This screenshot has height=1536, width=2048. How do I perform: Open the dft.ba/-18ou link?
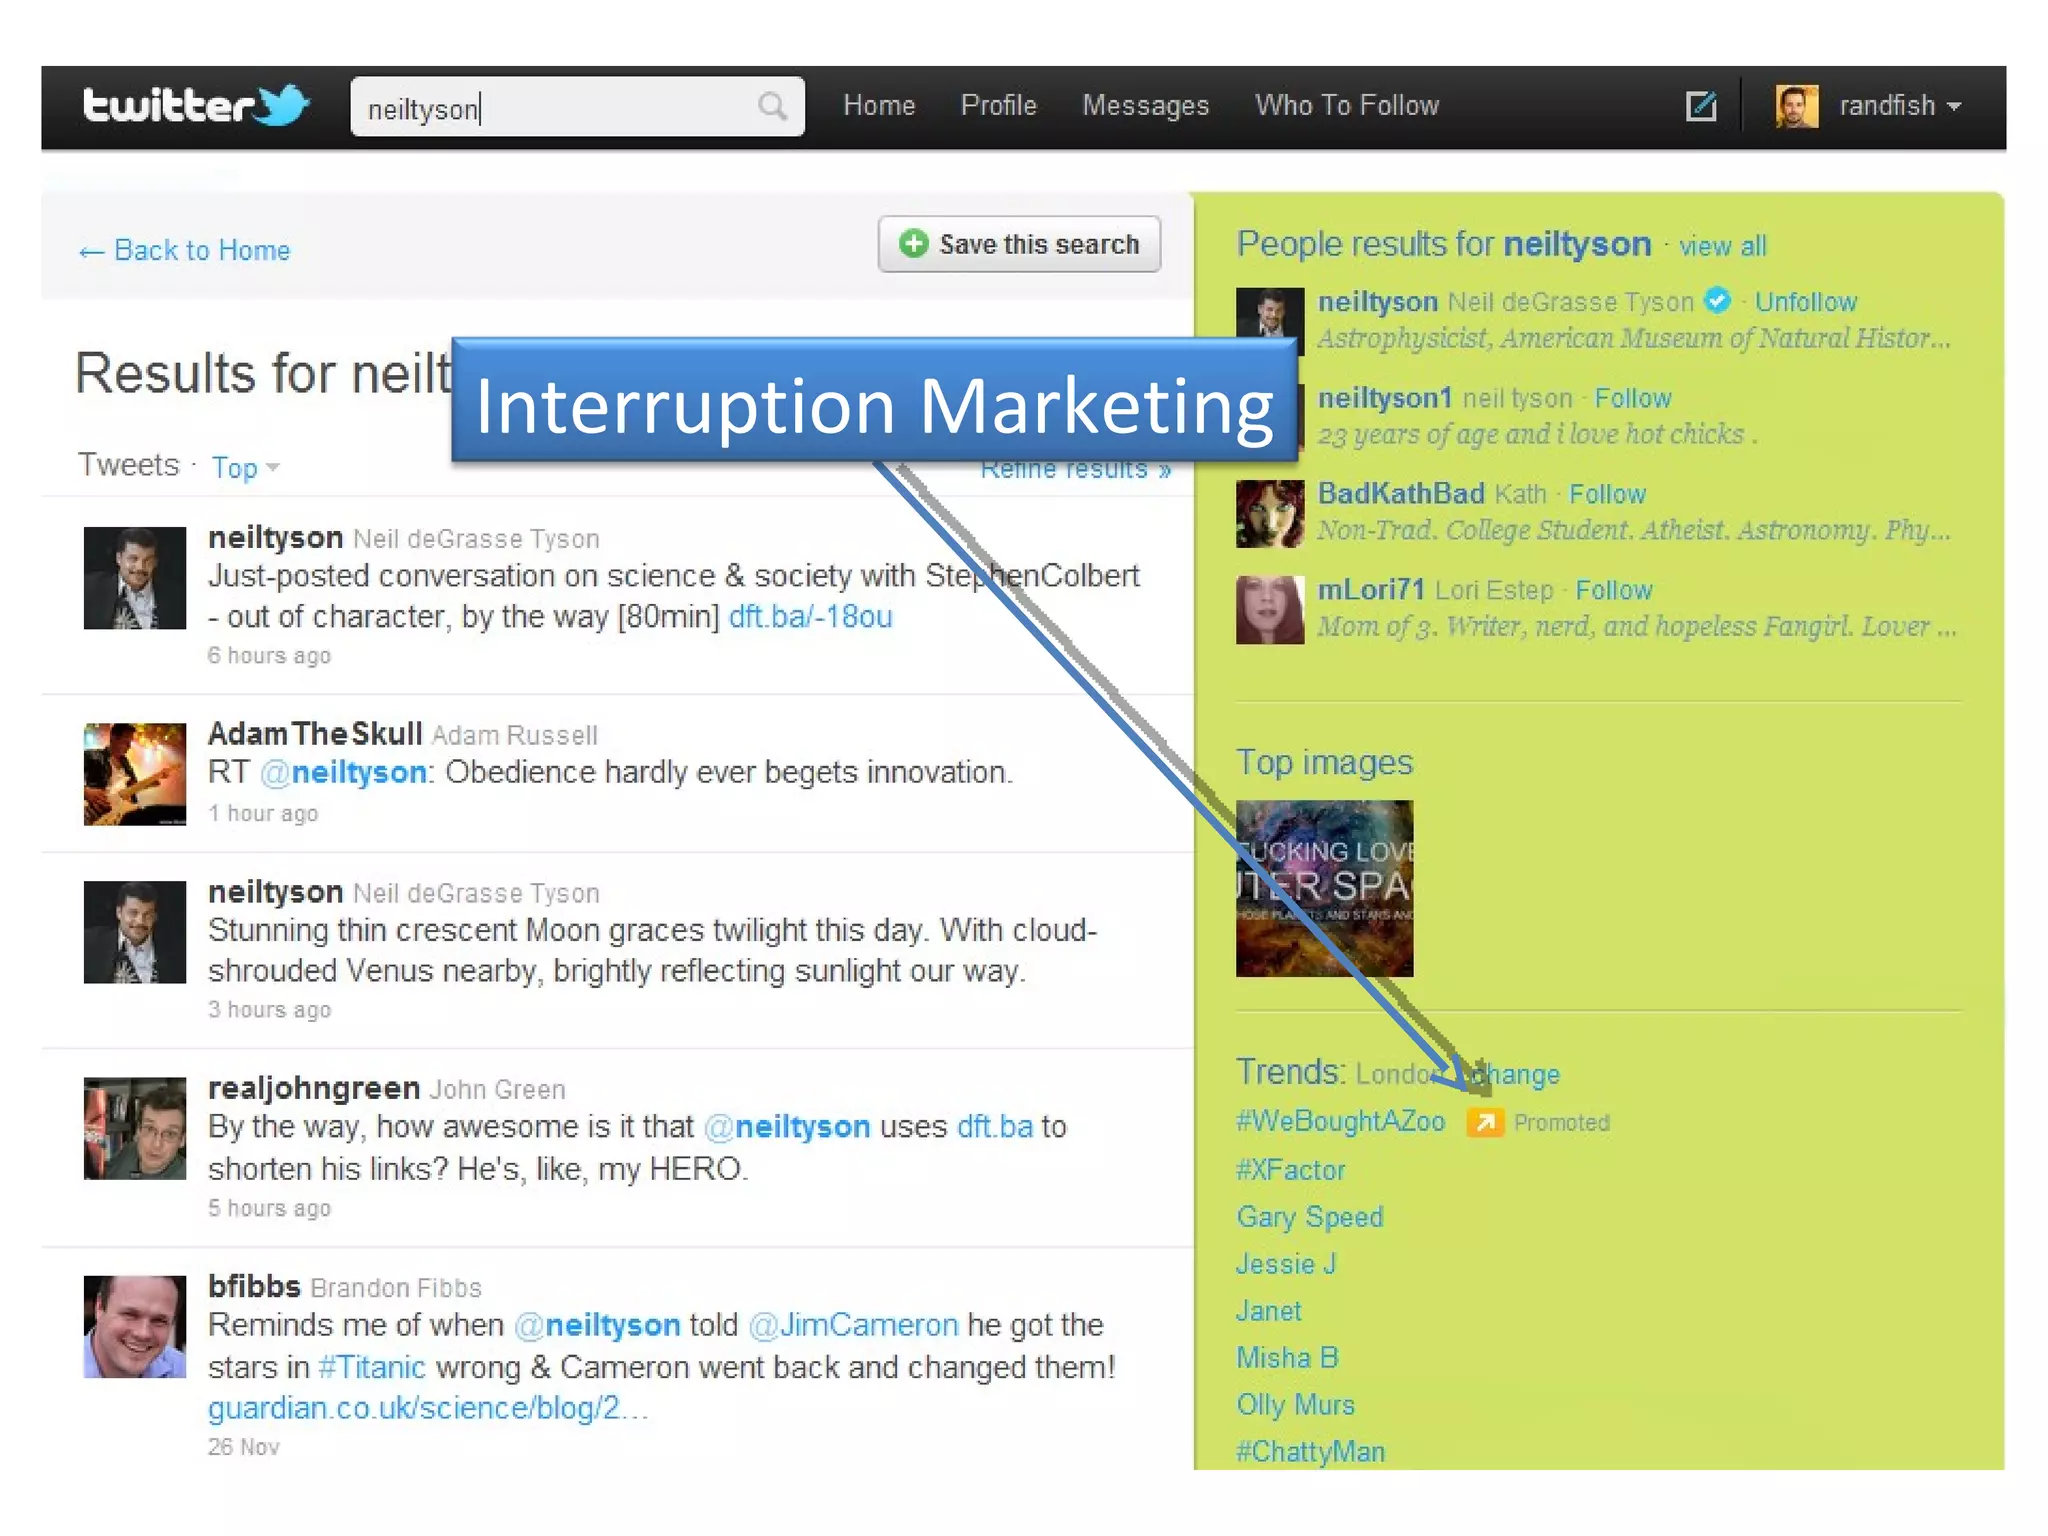tap(810, 617)
